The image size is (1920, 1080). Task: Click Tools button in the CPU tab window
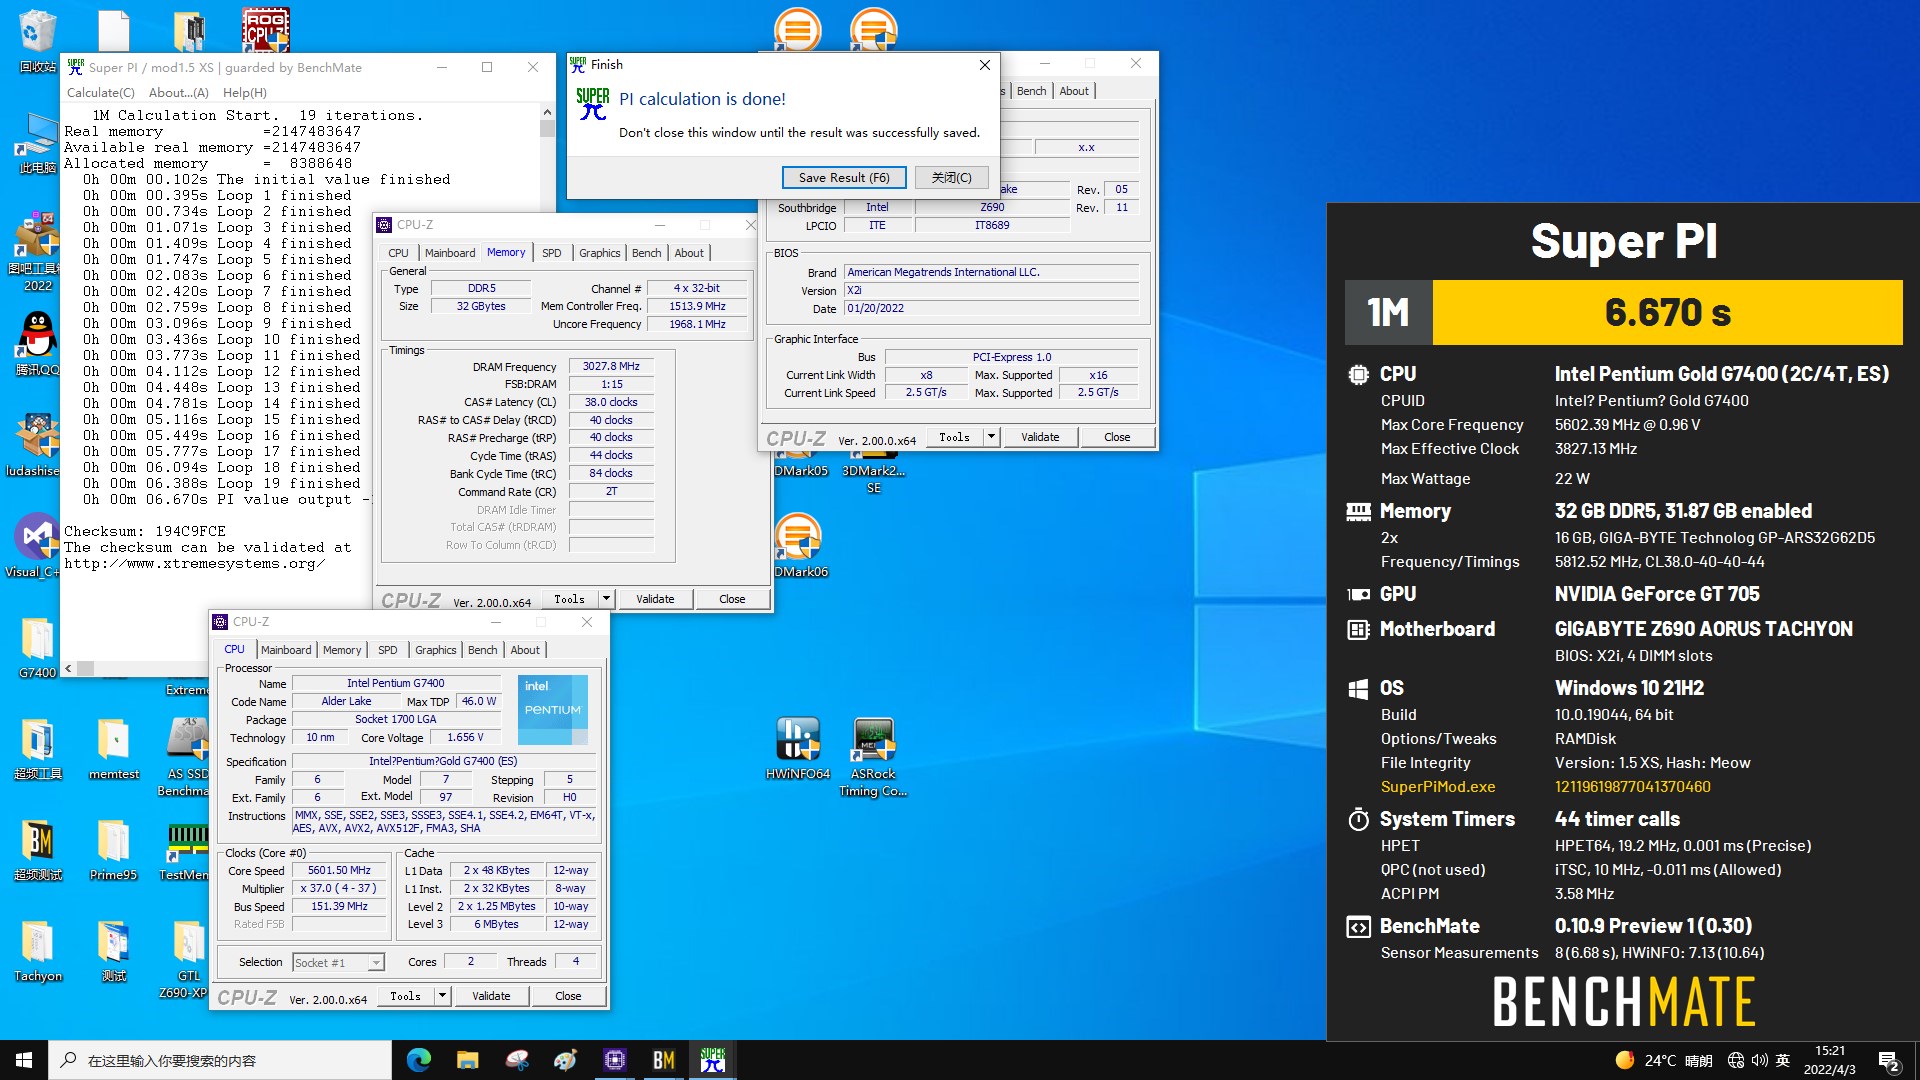click(x=405, y=996)
